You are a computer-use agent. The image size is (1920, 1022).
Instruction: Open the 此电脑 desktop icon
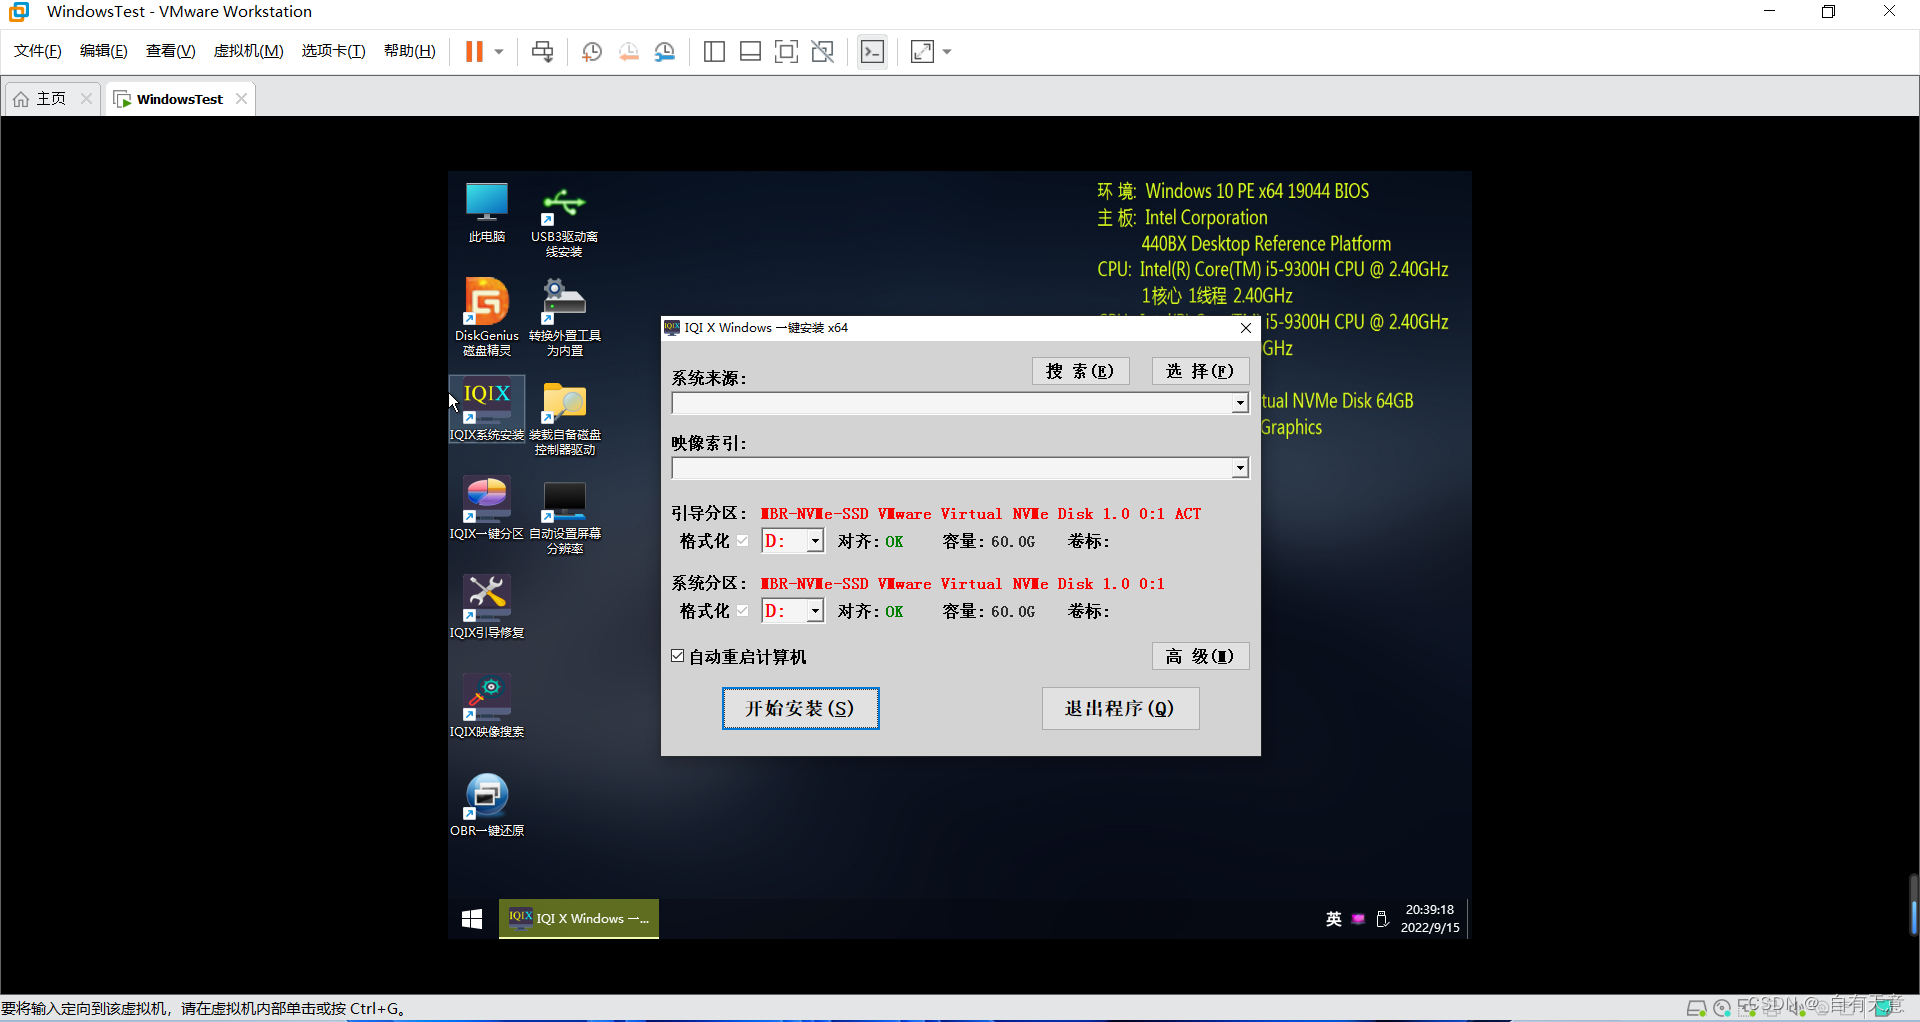[x=487, y=212]
